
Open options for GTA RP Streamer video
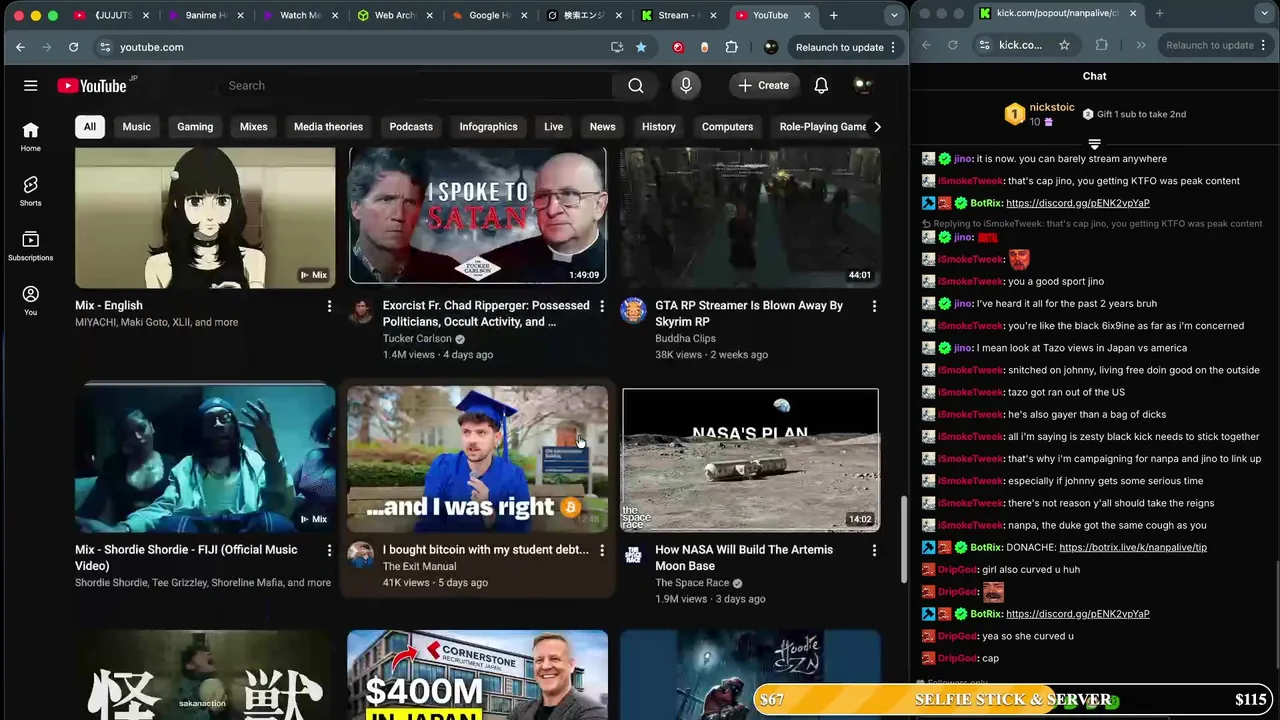(x=874, y=306)
